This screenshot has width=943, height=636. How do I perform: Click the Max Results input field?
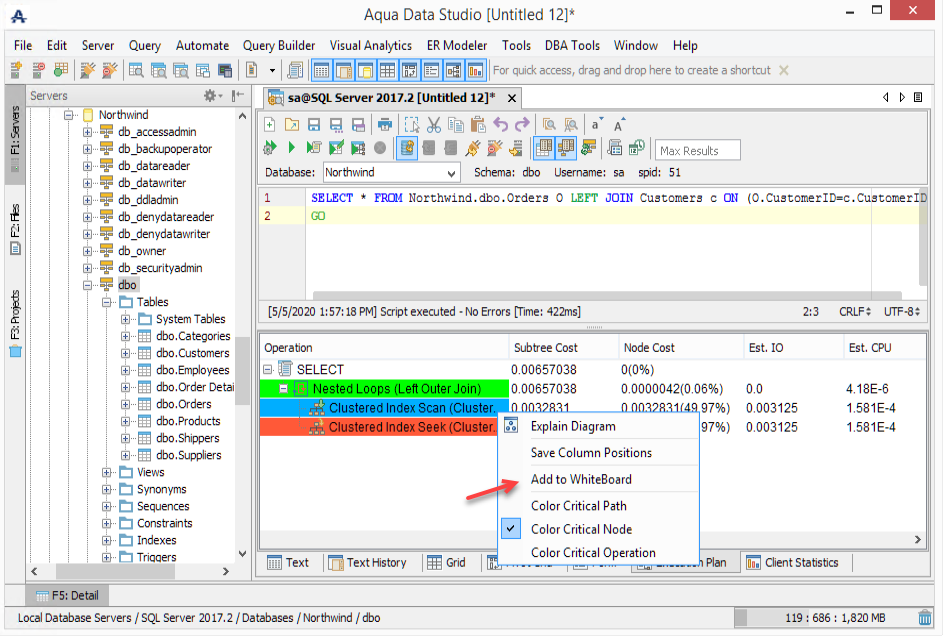point(698,151)
